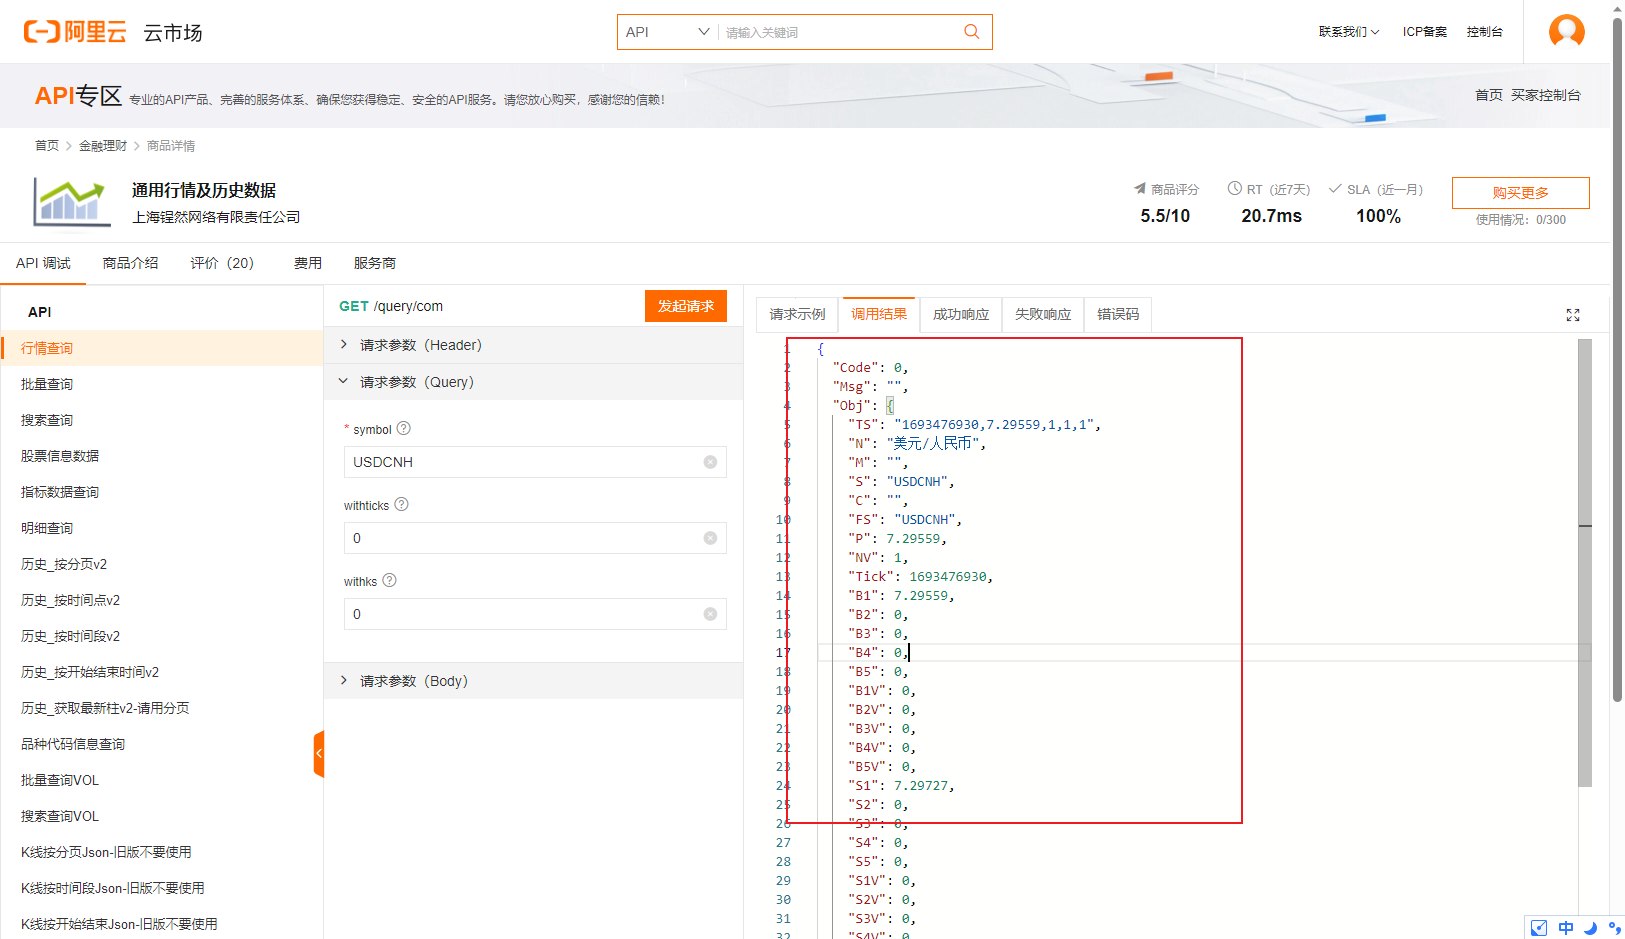Open the 评价 (20) tab
This screenshot has height=939, width=1625.
[222, 263]
